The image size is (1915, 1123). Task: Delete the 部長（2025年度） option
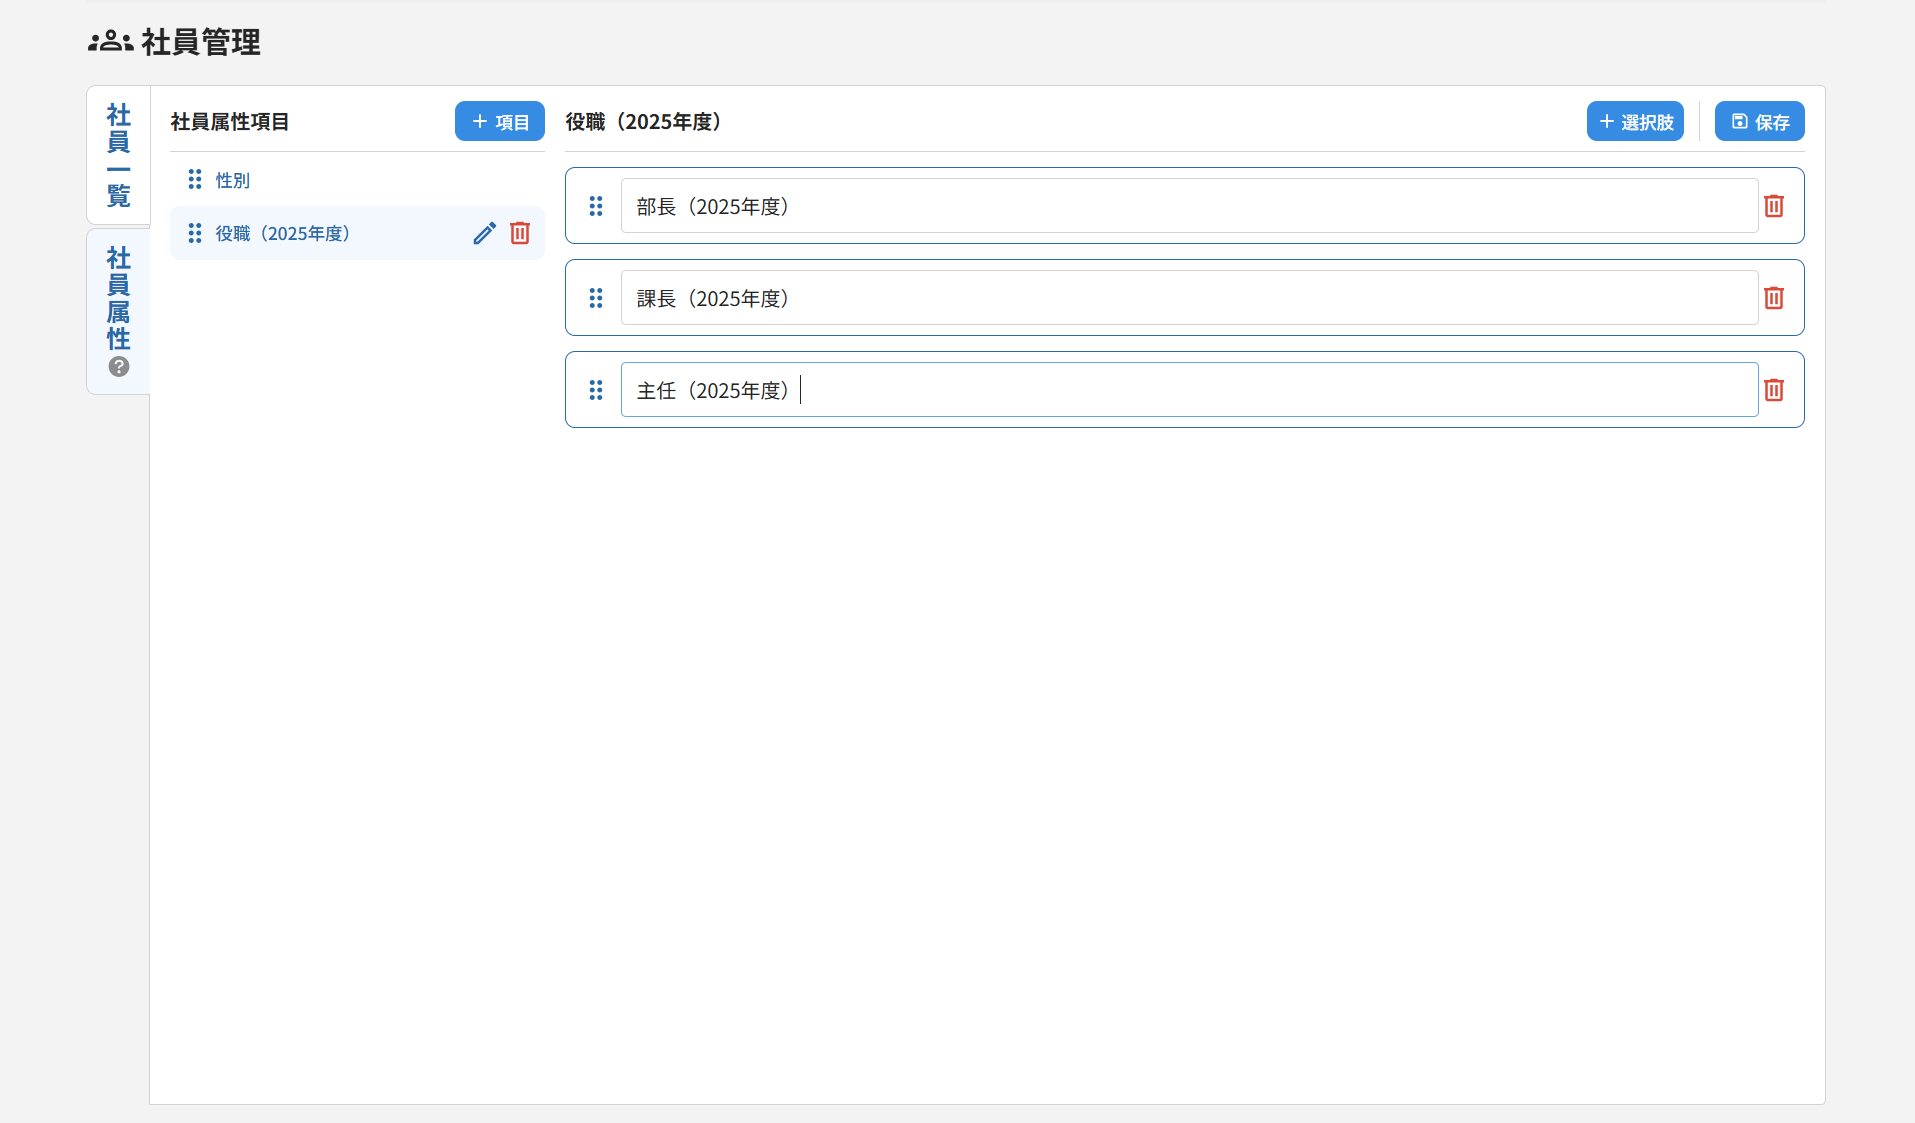coord(1773,206)
